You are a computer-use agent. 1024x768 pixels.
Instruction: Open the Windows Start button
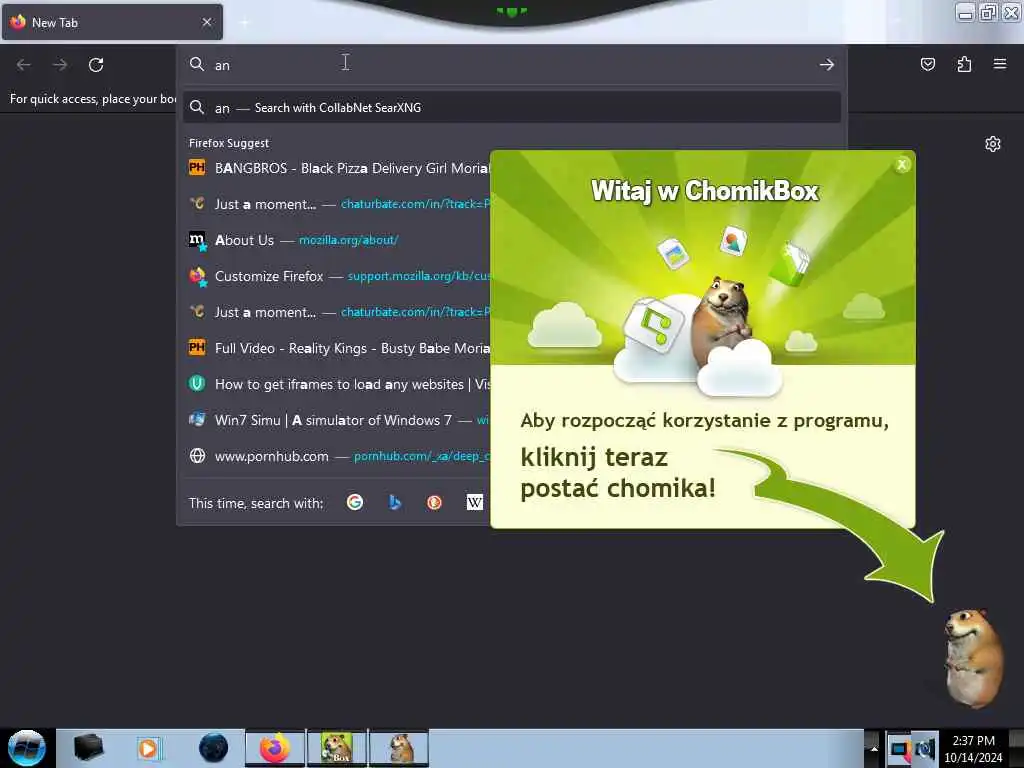click(x=27, y=748)
